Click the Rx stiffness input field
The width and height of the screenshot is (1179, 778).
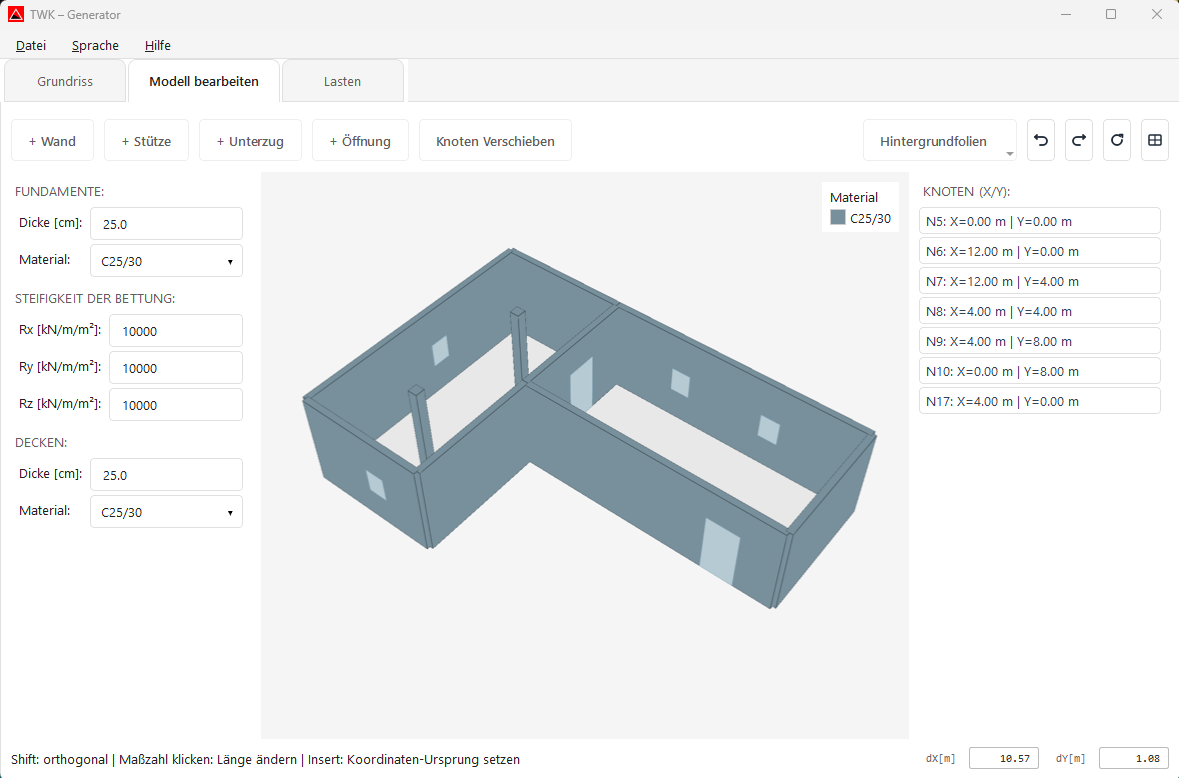(x=175, y=330)
